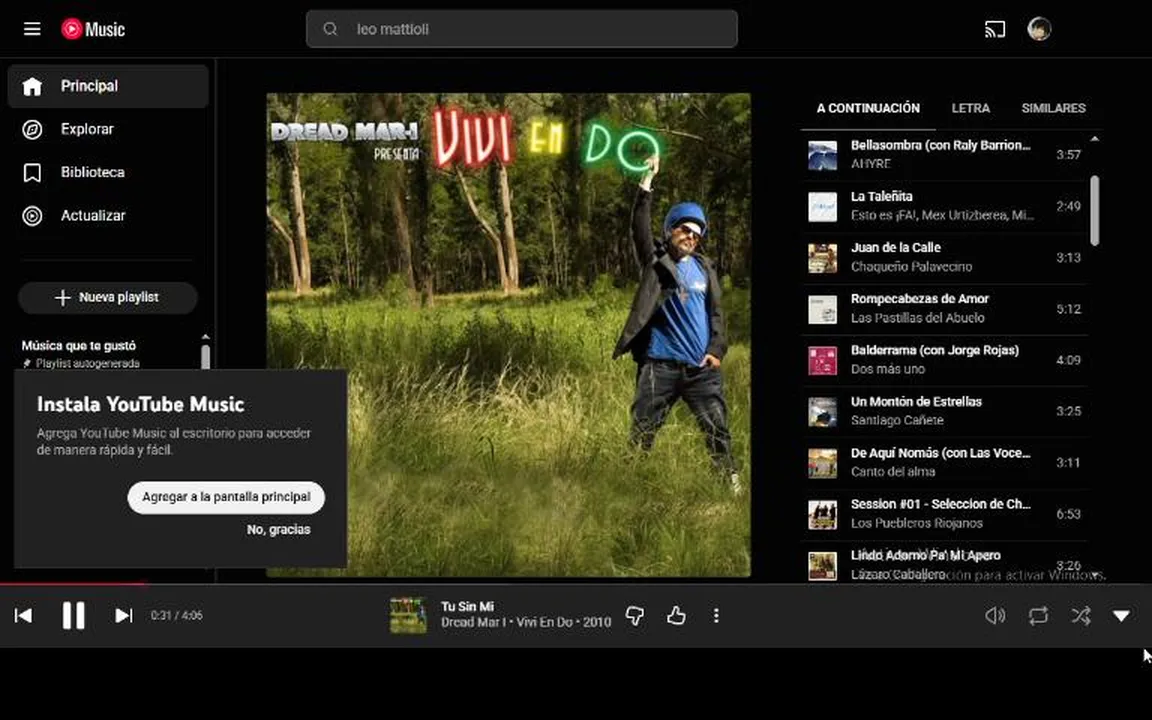Click the search field containing leo mattioli

pos(522,29)
